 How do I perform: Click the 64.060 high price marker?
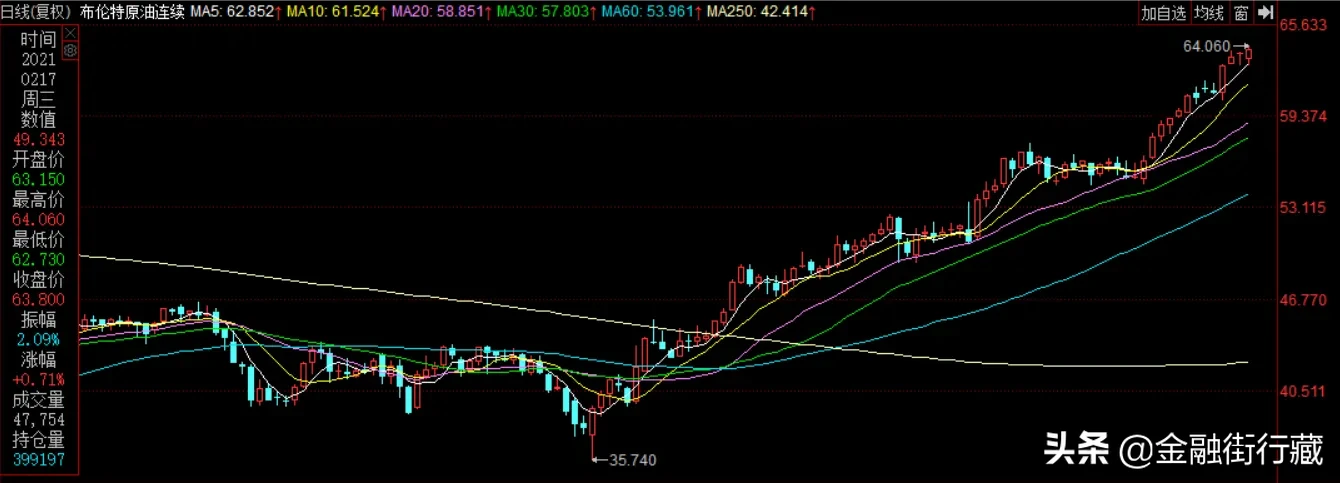(x=1207, y=46)
